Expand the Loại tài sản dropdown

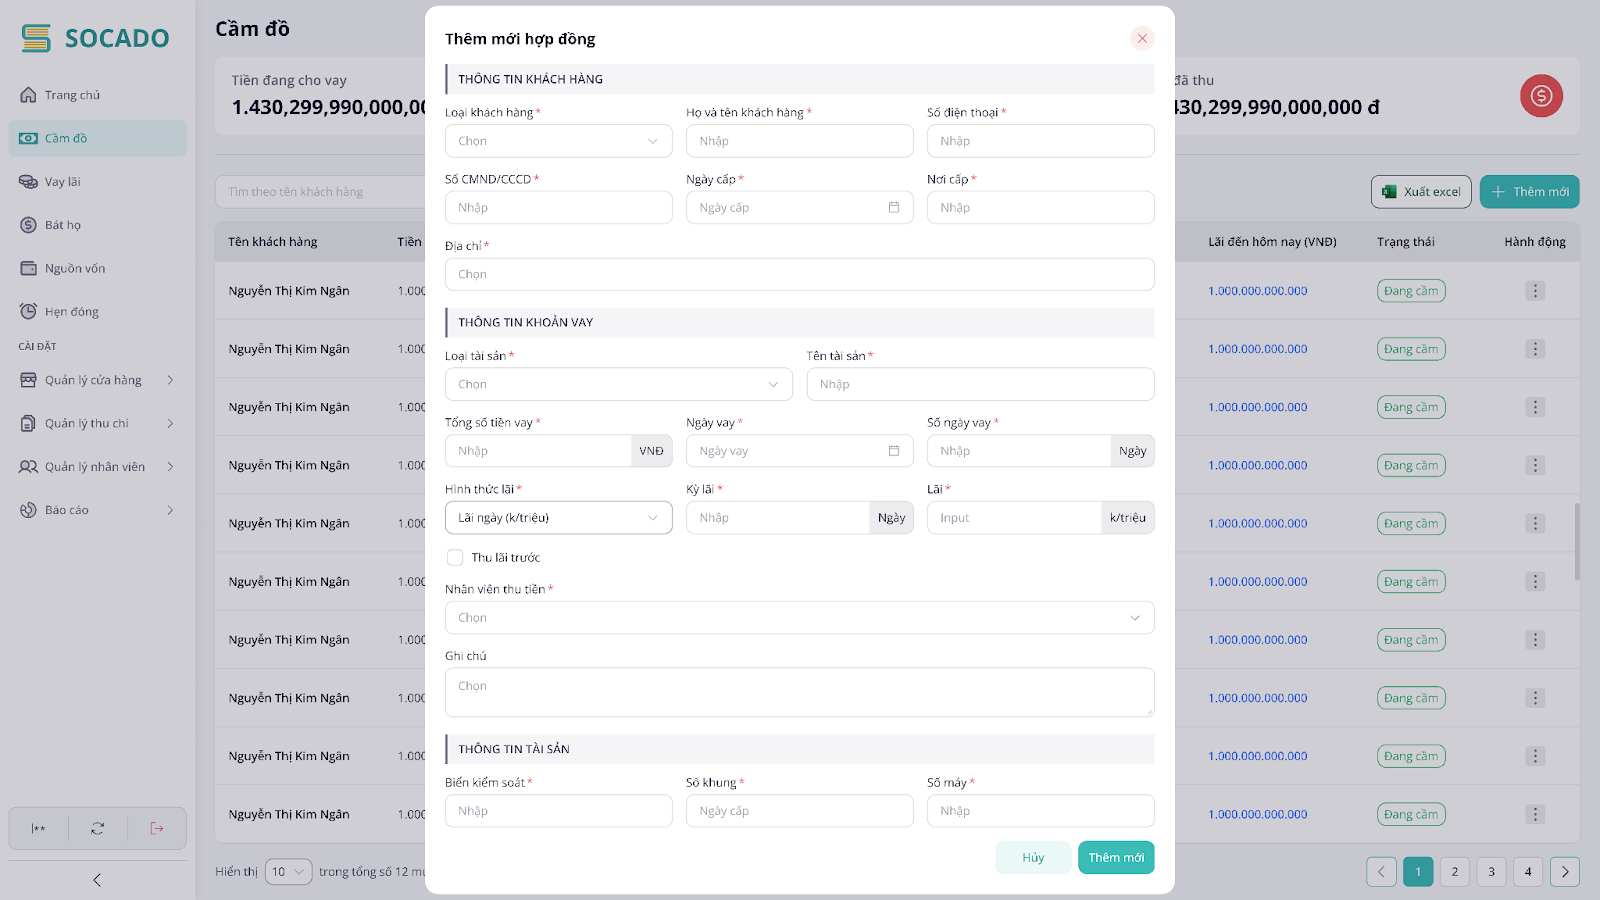[618, 384]
